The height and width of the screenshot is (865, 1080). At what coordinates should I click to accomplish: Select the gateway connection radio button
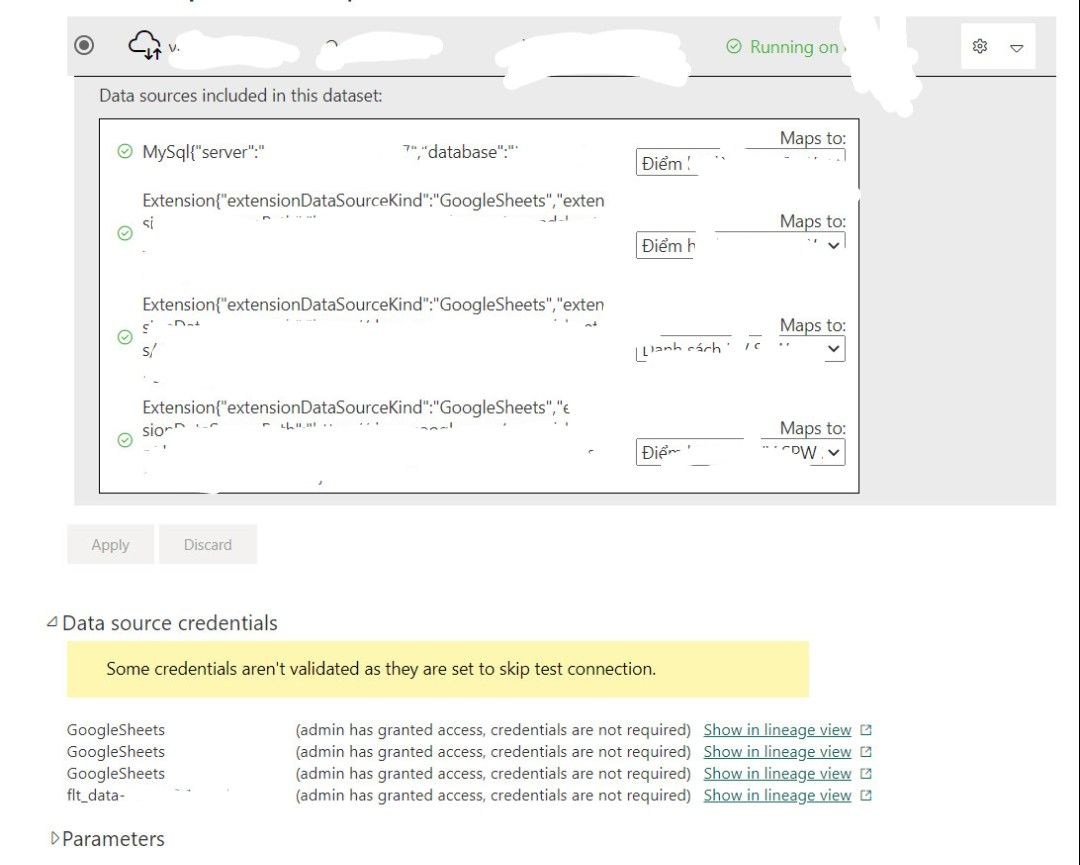pos(84,45)
